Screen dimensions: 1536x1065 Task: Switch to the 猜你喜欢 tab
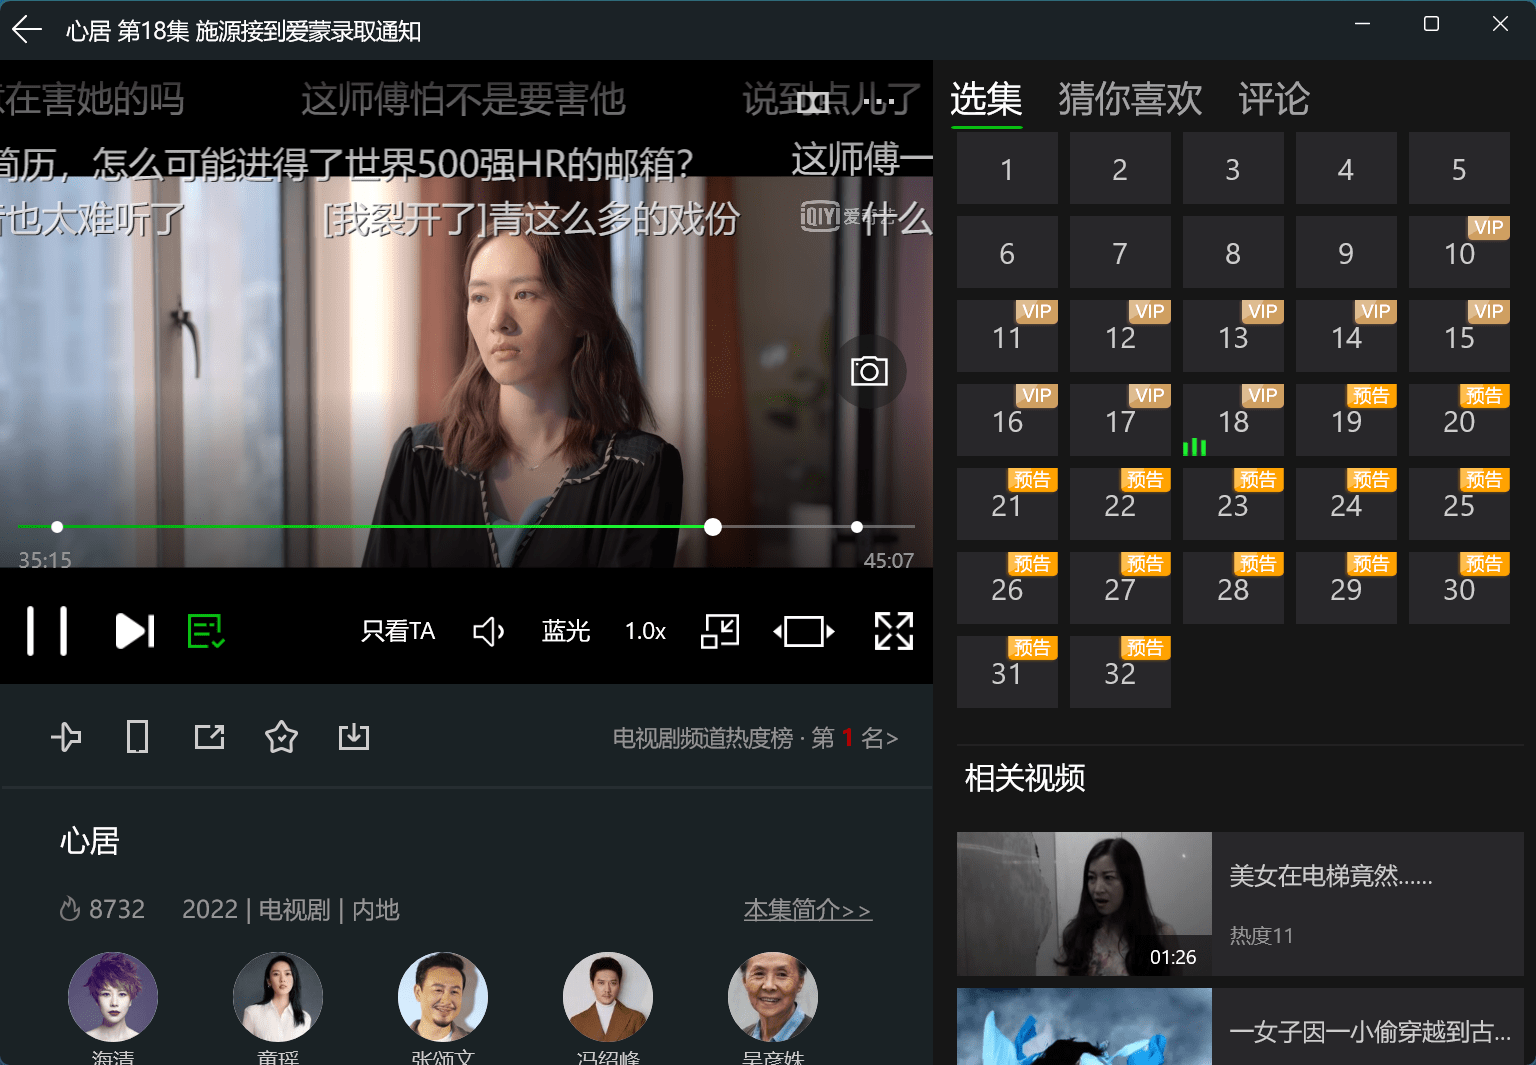click(x=1130, y=99)
